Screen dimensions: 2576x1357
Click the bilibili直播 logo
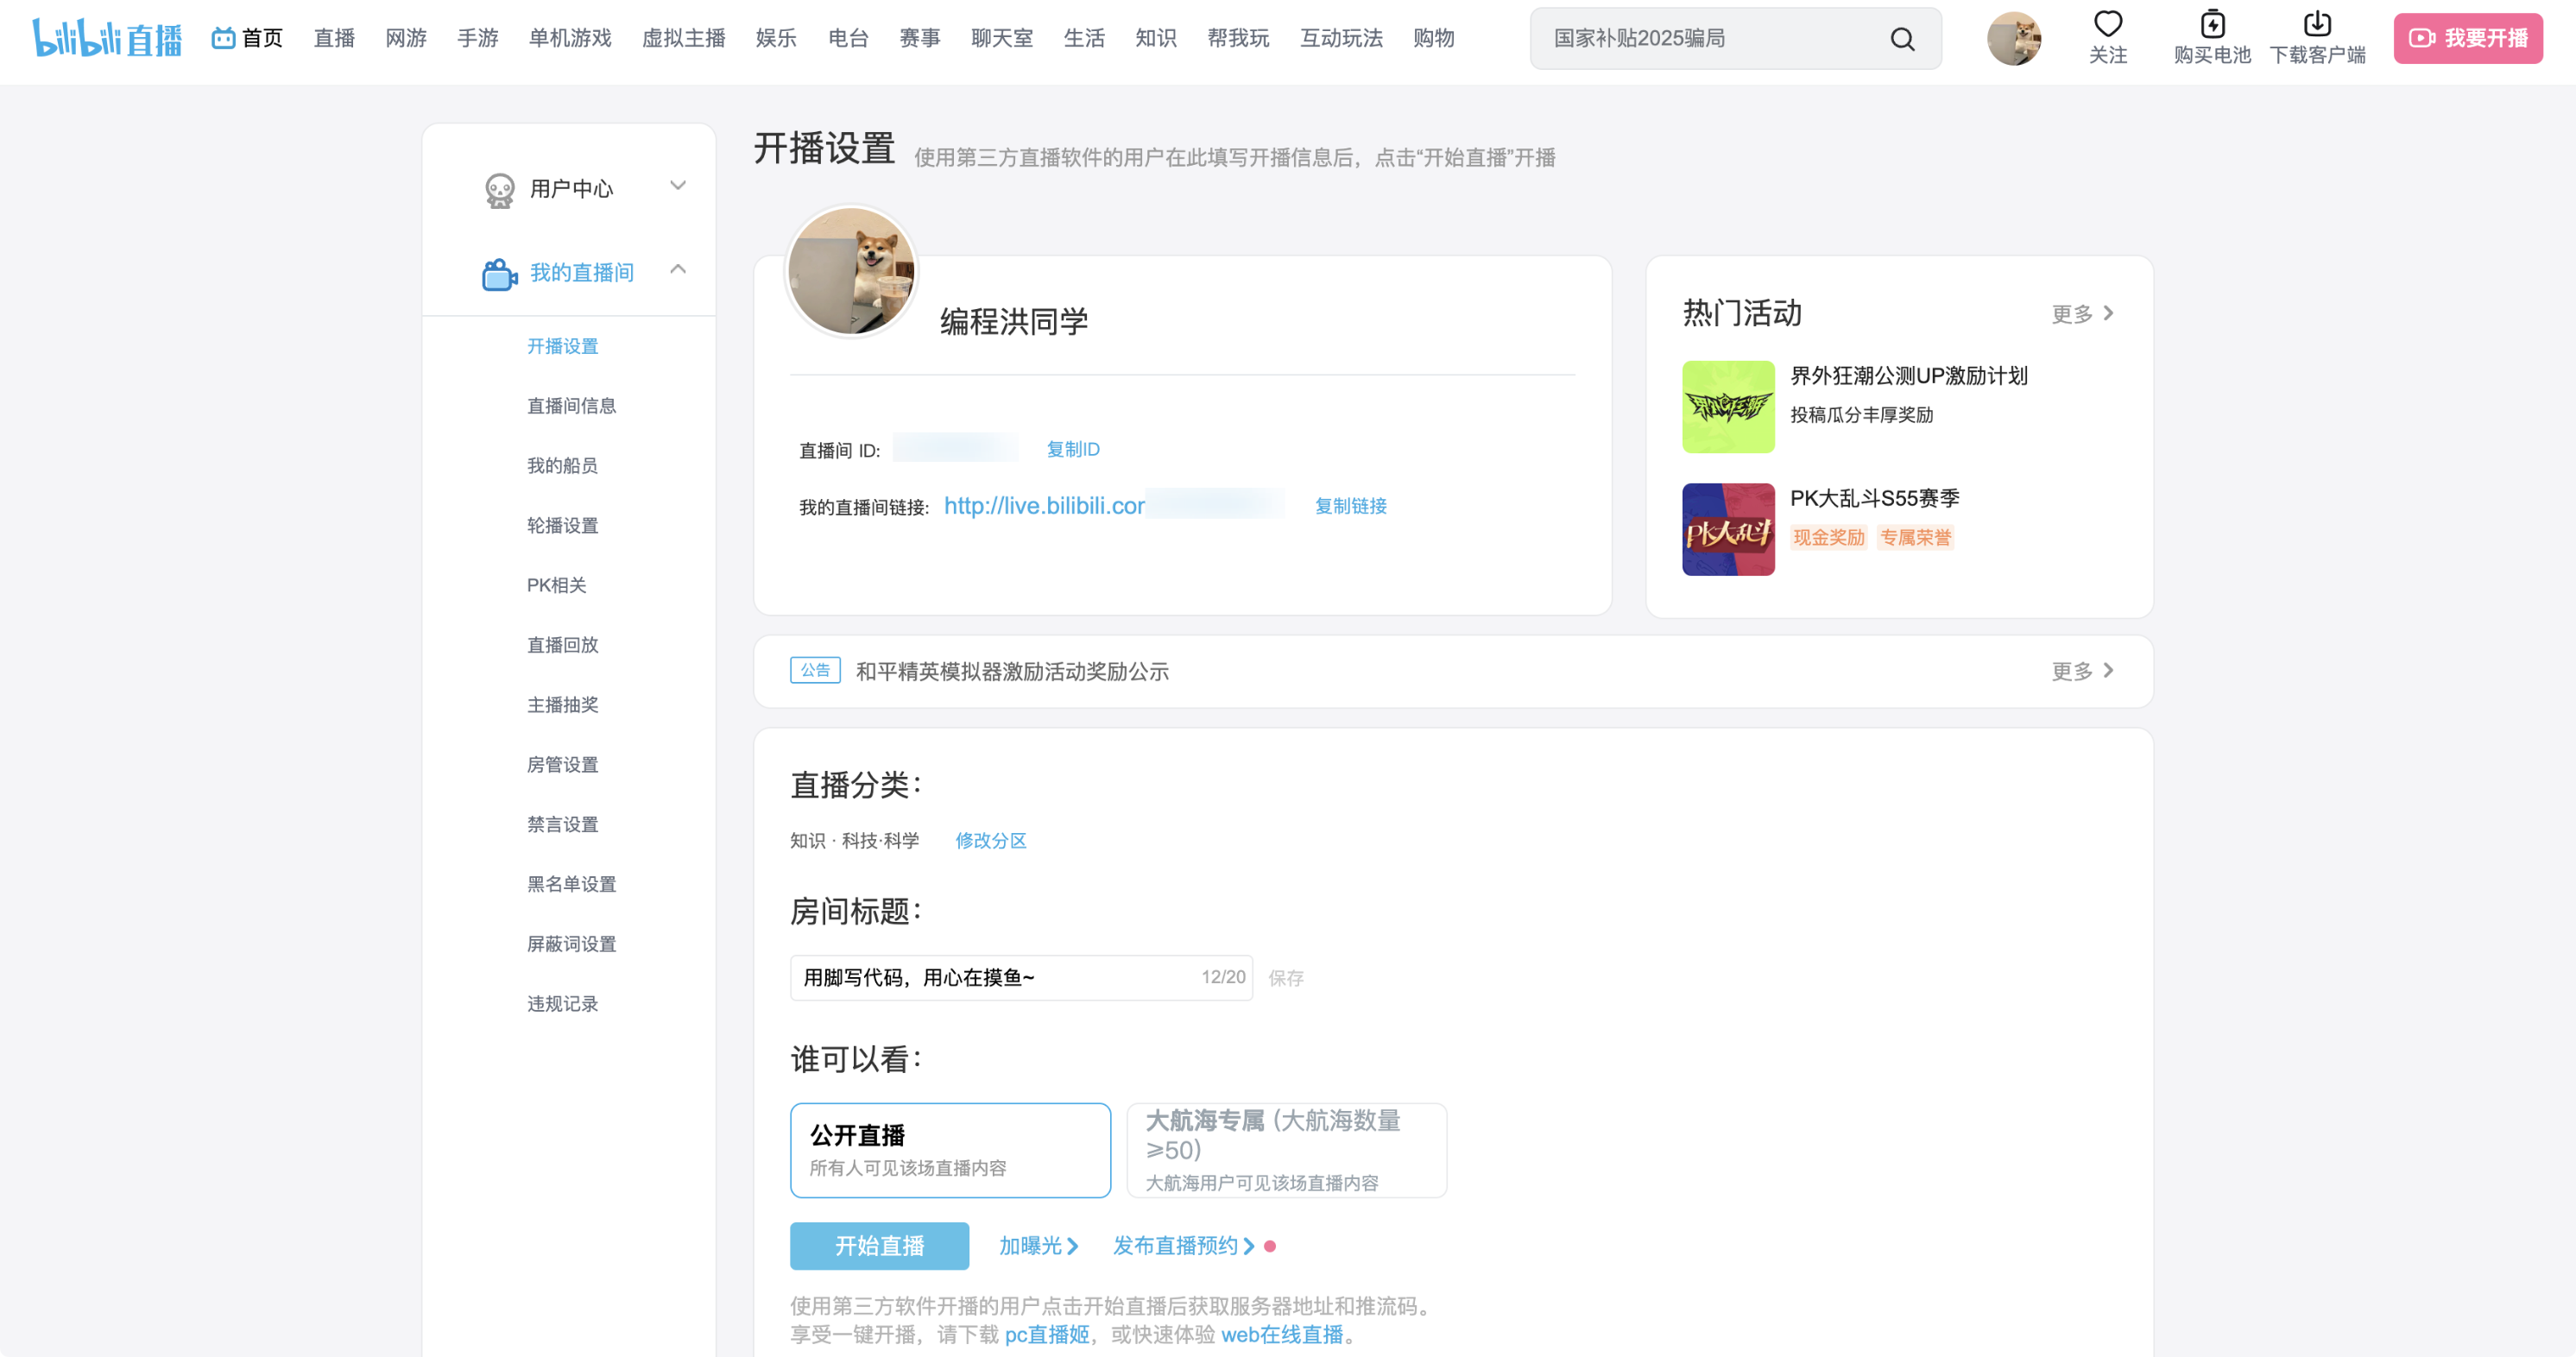click(107, 38)
